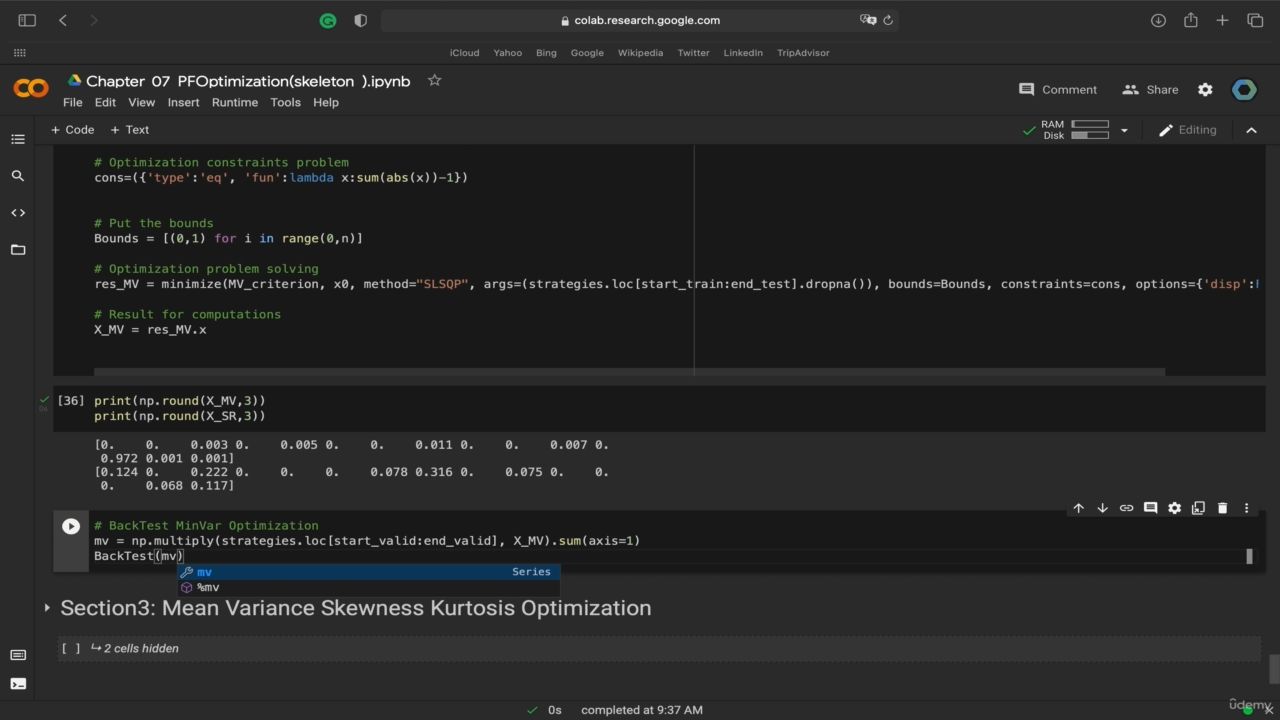
Task: Open the table of contents sidebar
Action: click(18, 139)
